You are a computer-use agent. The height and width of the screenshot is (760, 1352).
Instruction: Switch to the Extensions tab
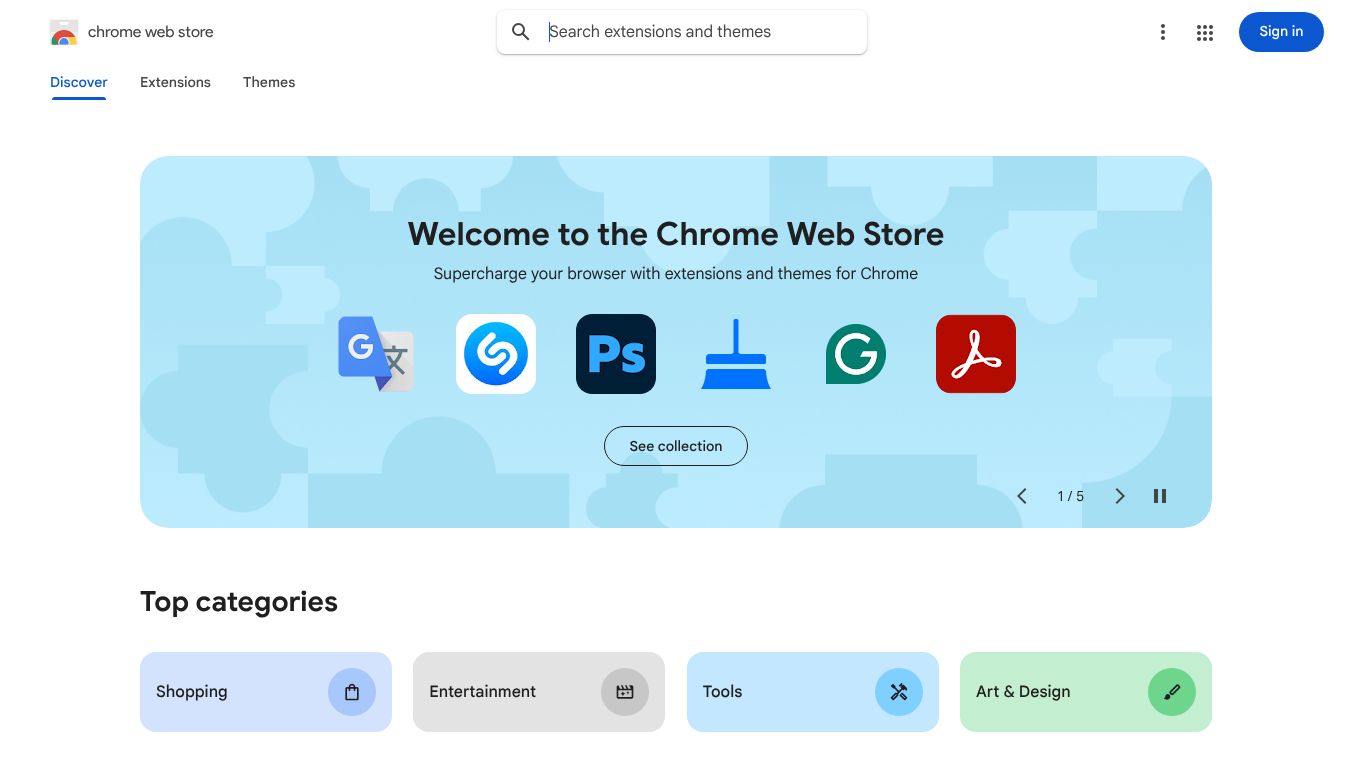tap(175, 82)
